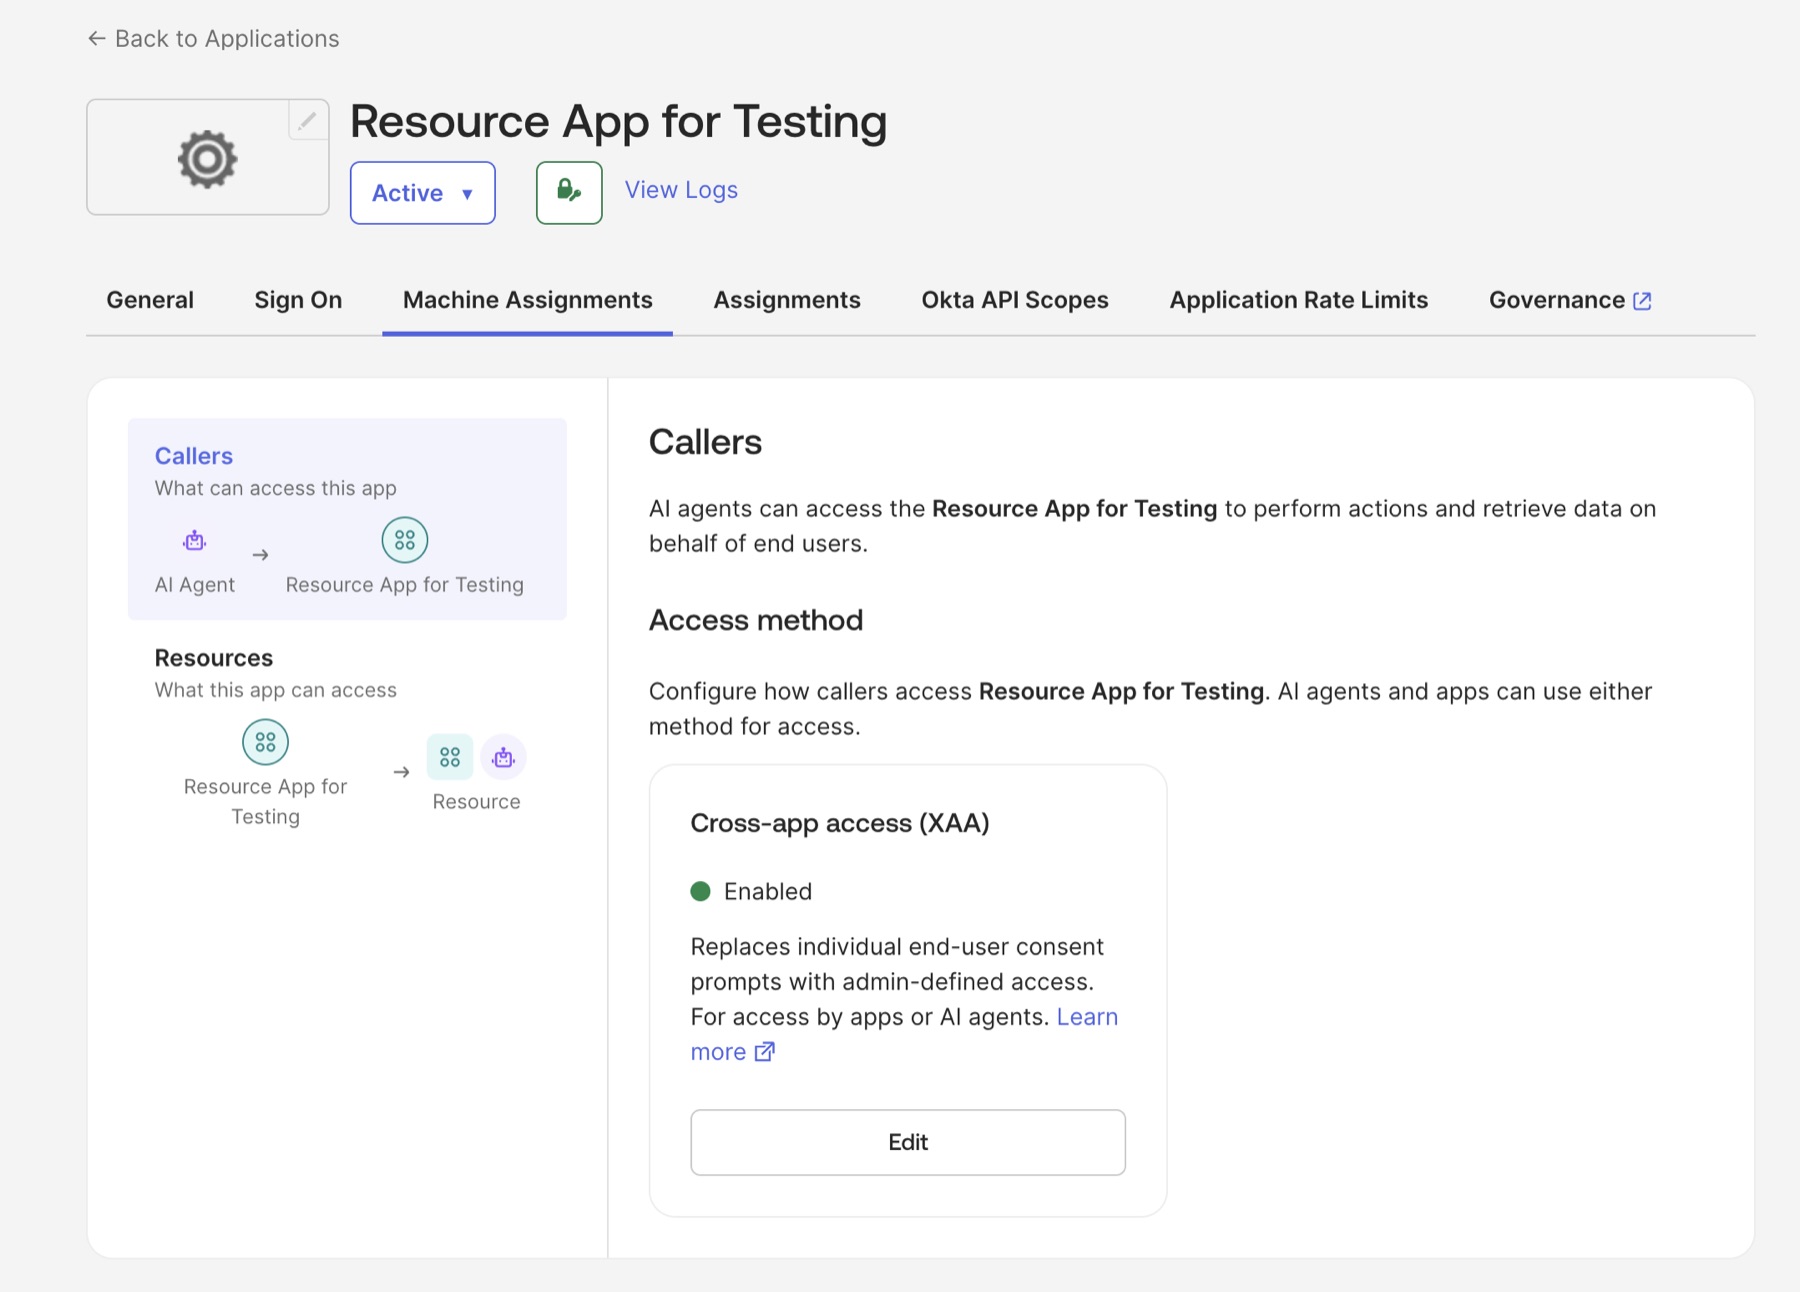Open the Active status dropdown
The width and height of the screenshot is (1800, 1292).
(422, 193)
